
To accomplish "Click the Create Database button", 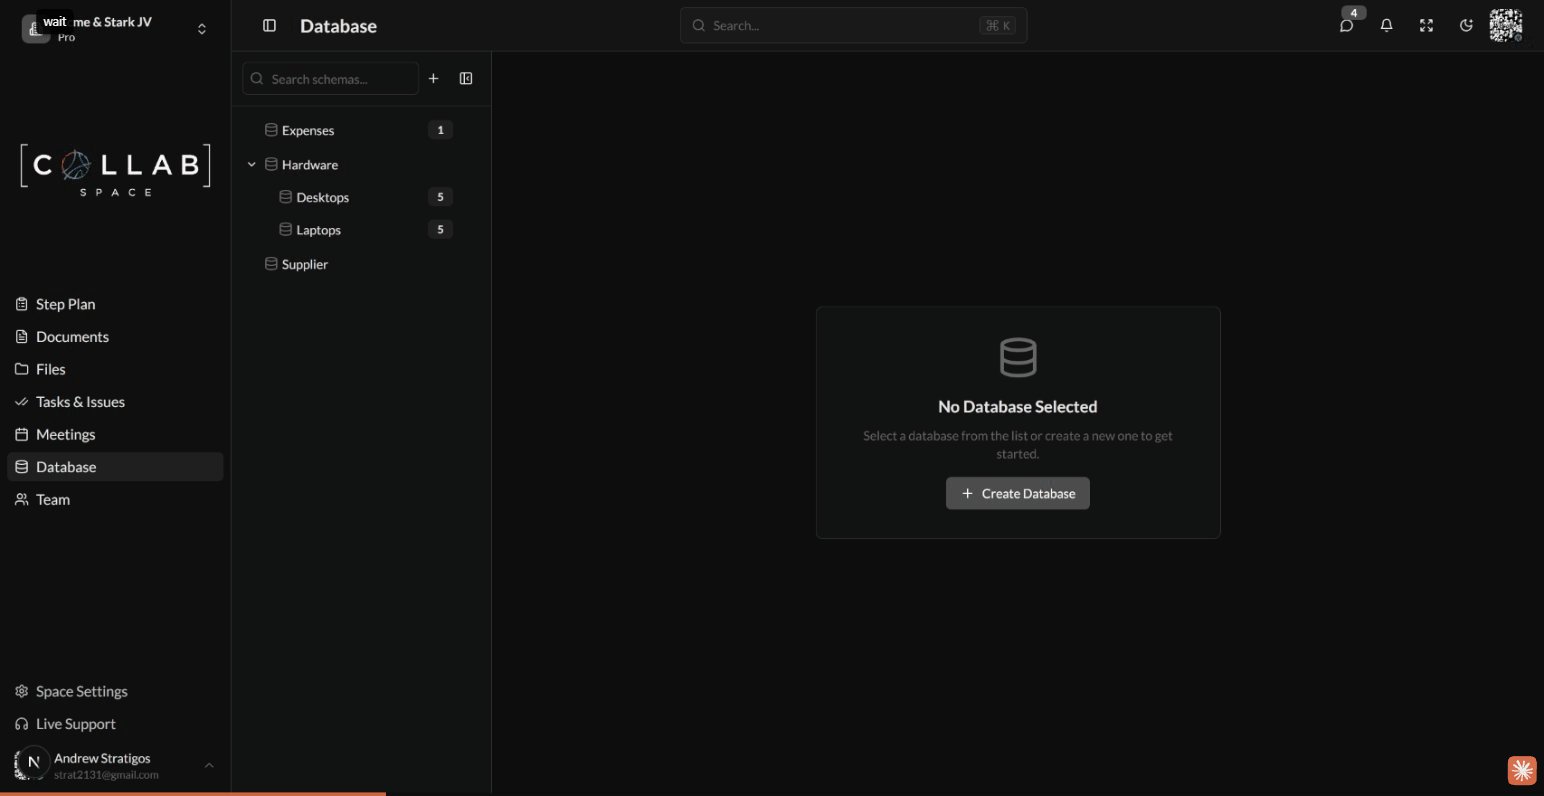I will [x=1017, y=493].
